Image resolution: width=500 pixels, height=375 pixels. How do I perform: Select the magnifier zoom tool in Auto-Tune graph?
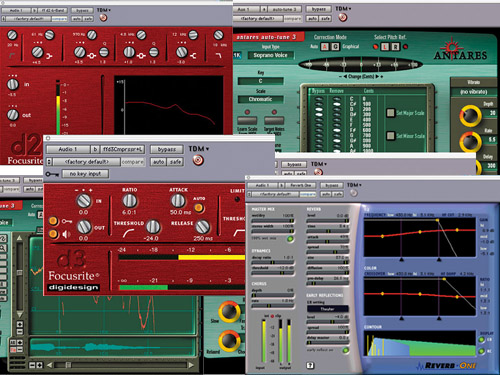(3, 248)
